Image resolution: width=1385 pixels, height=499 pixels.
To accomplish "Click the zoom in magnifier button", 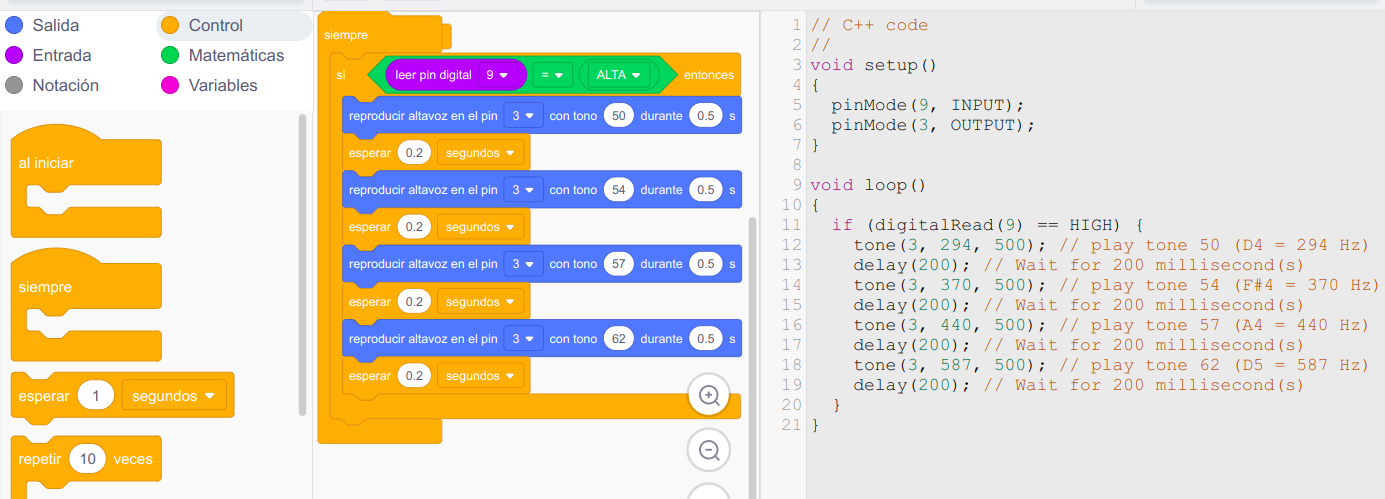I will [709, 395].
